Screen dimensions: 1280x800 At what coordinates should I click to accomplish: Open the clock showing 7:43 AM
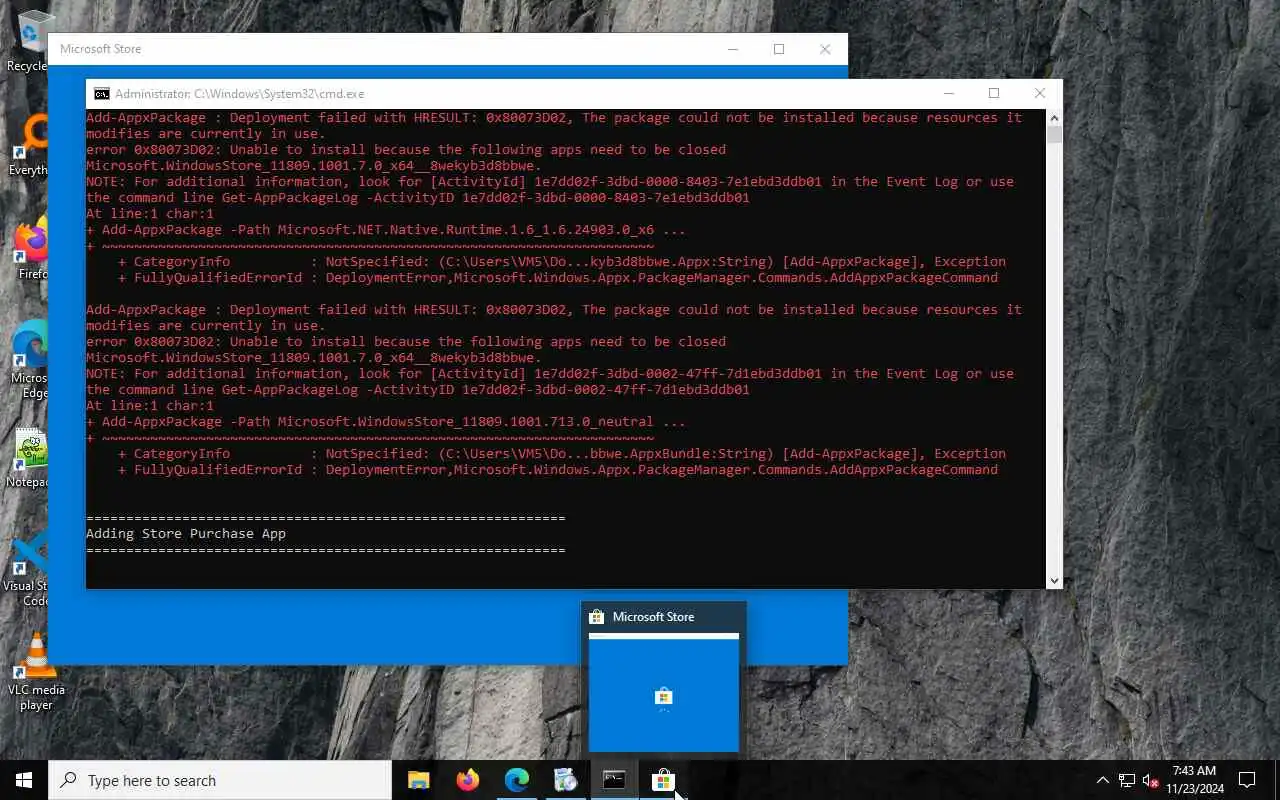pyautogui.click(x=1195, y=780)
